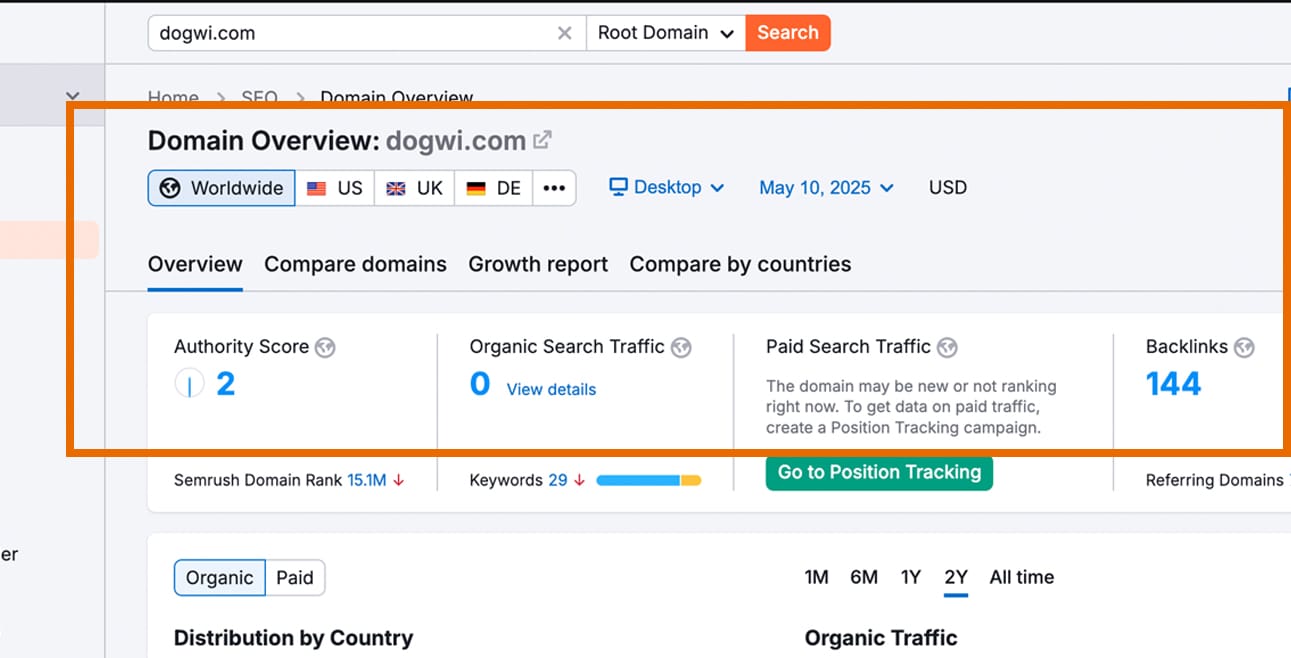Viewport: 1291px width, 658px height.
Task: Click the Keywords count 29
Action: click(x=558, y=480)
